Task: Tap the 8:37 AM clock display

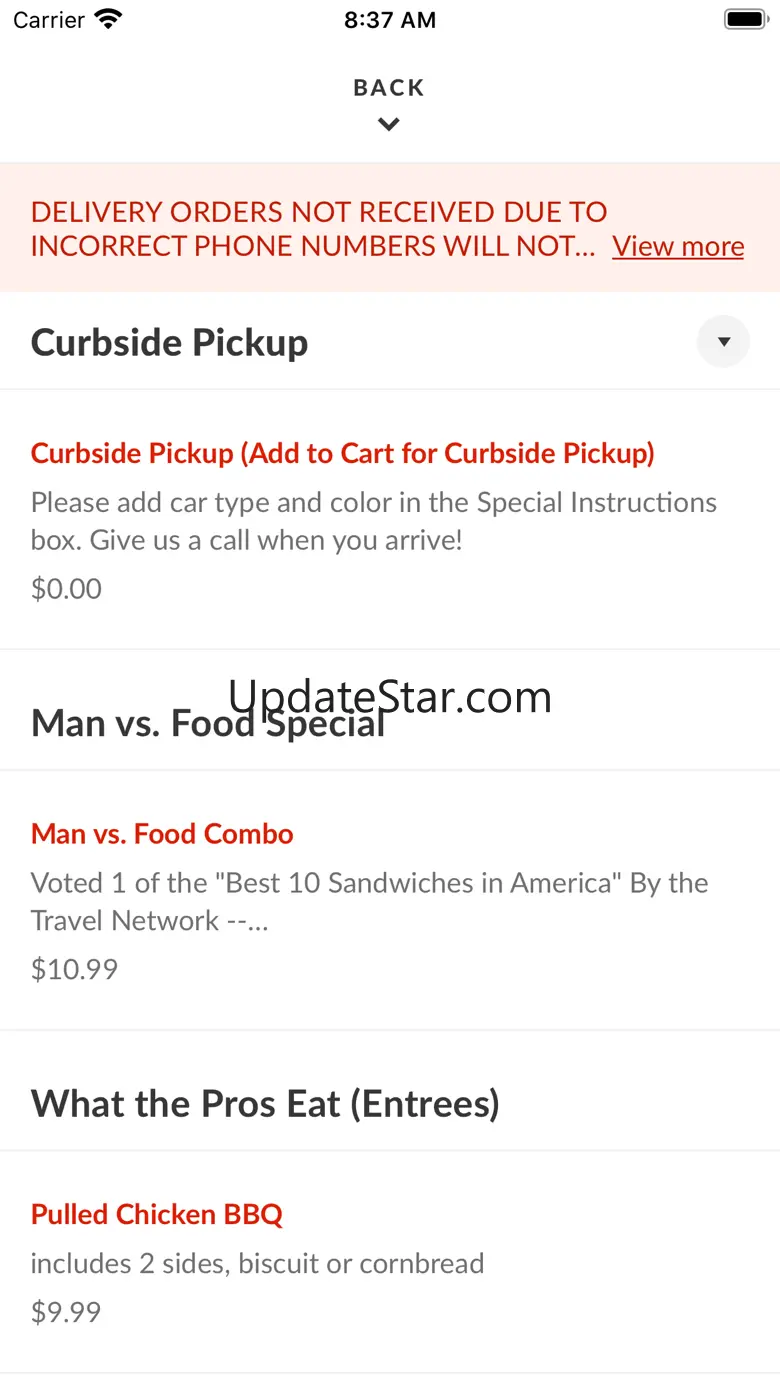Action: 390,20
